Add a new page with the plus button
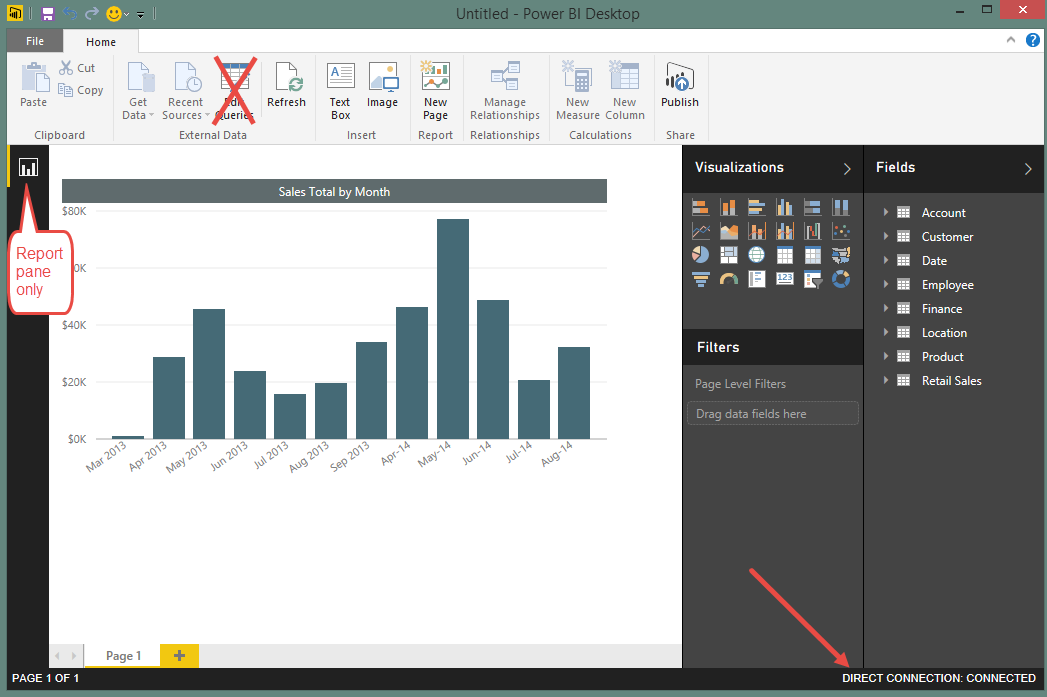The image size is (1047, 697). [180, 656]
